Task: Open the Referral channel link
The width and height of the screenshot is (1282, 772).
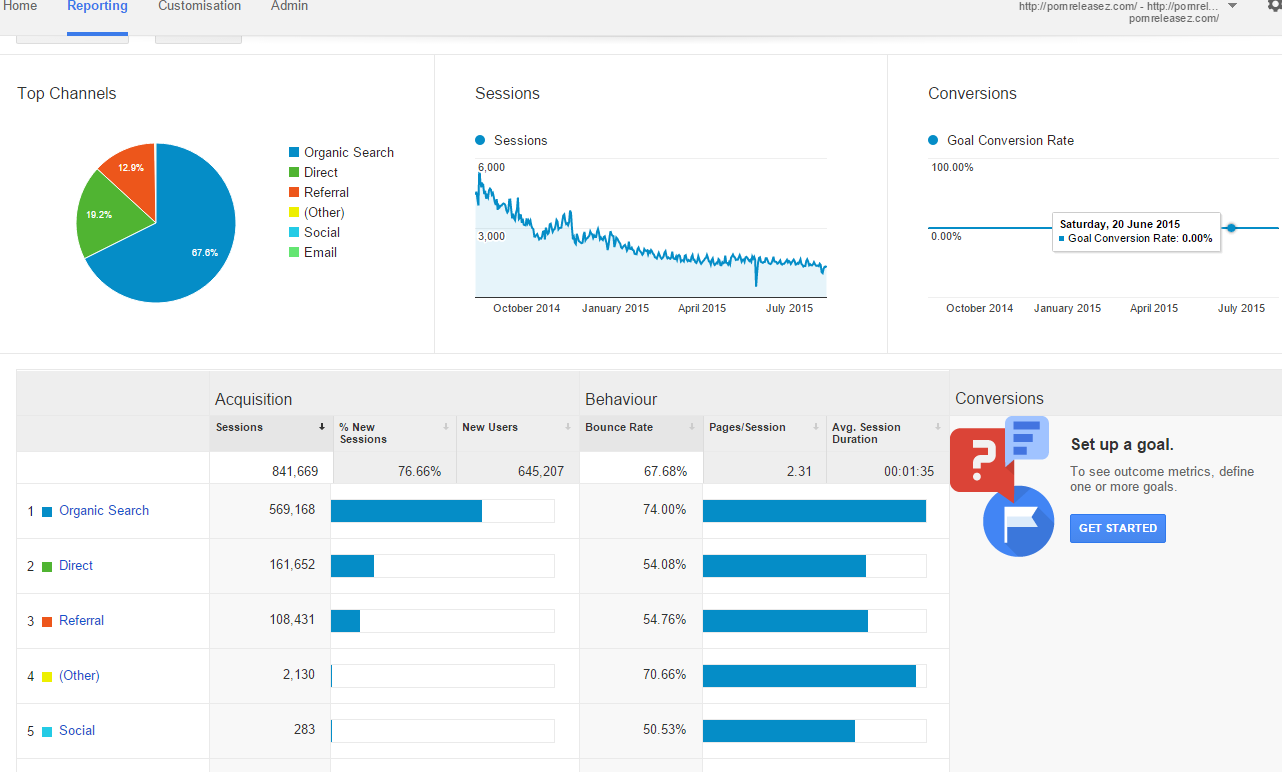Action: point(81,621)
